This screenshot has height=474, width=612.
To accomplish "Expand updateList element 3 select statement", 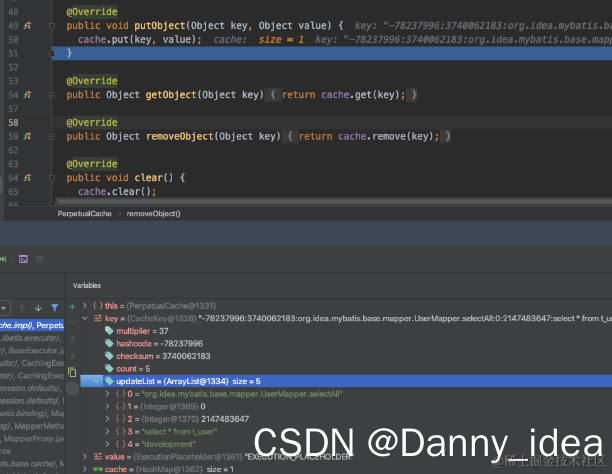I will coord(107,431).
